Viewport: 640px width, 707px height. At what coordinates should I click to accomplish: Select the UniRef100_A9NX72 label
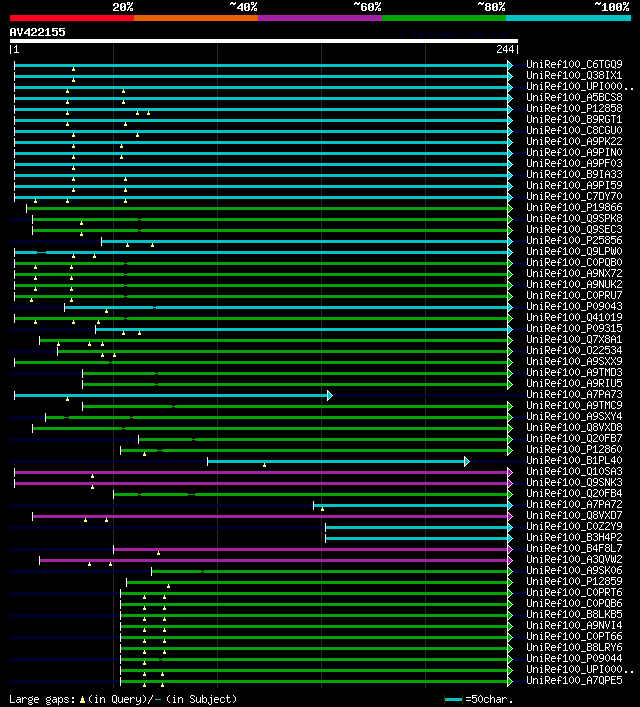pos(574,273)
